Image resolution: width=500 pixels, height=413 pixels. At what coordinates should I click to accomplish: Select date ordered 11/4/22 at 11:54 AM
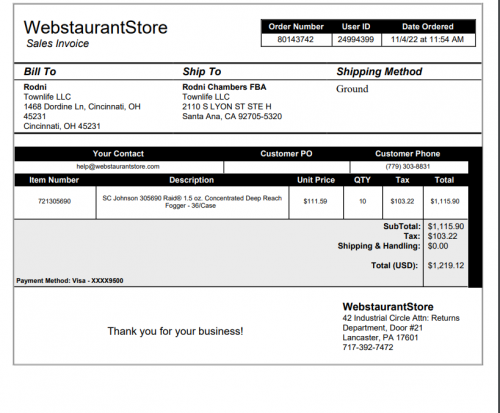point(427,39)
